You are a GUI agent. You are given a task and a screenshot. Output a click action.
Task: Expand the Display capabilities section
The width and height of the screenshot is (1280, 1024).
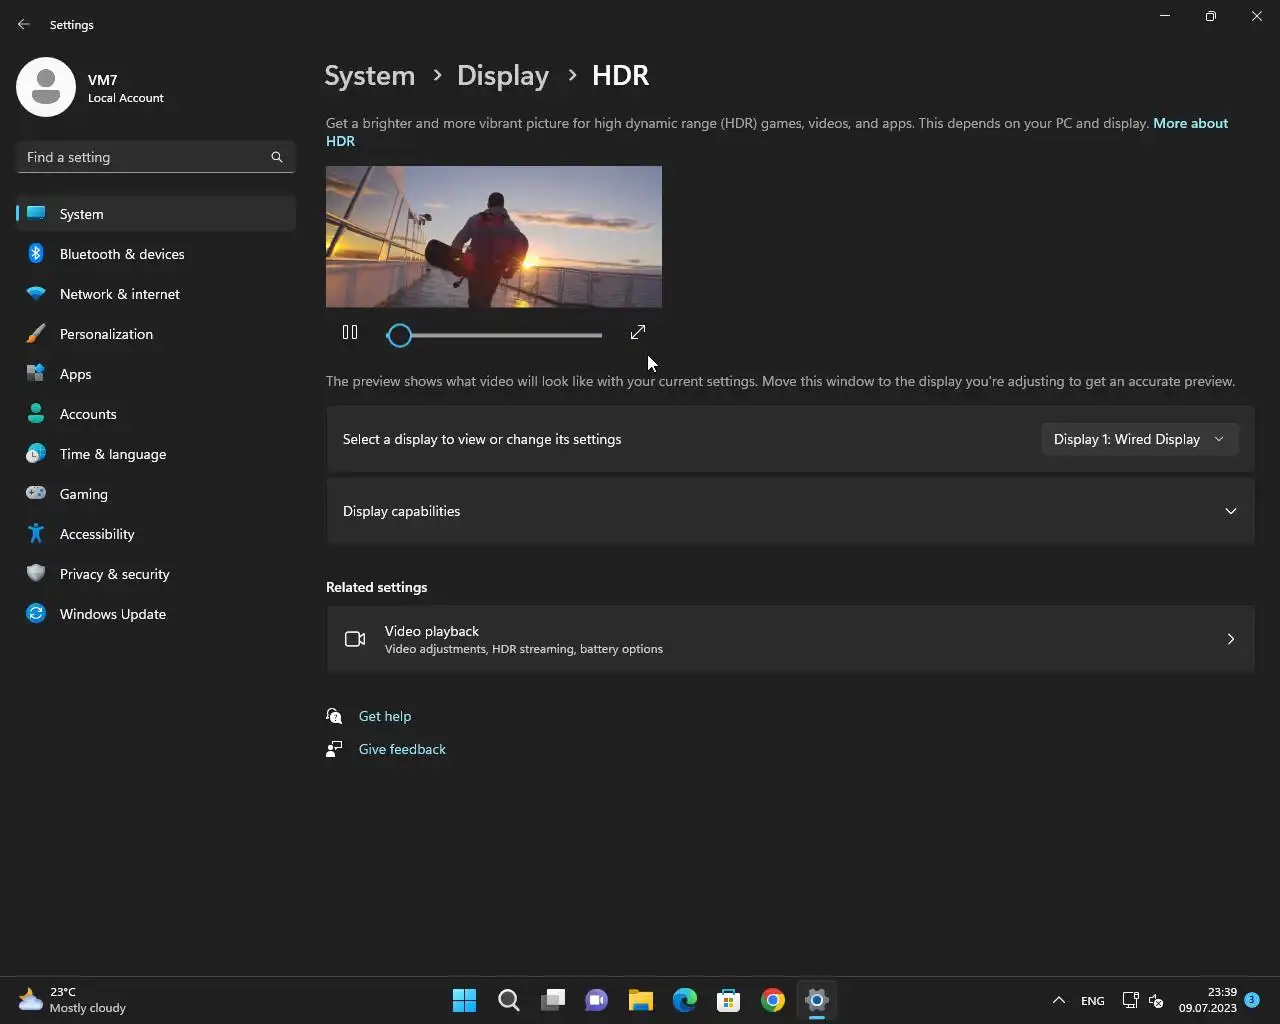click(790, 511)
